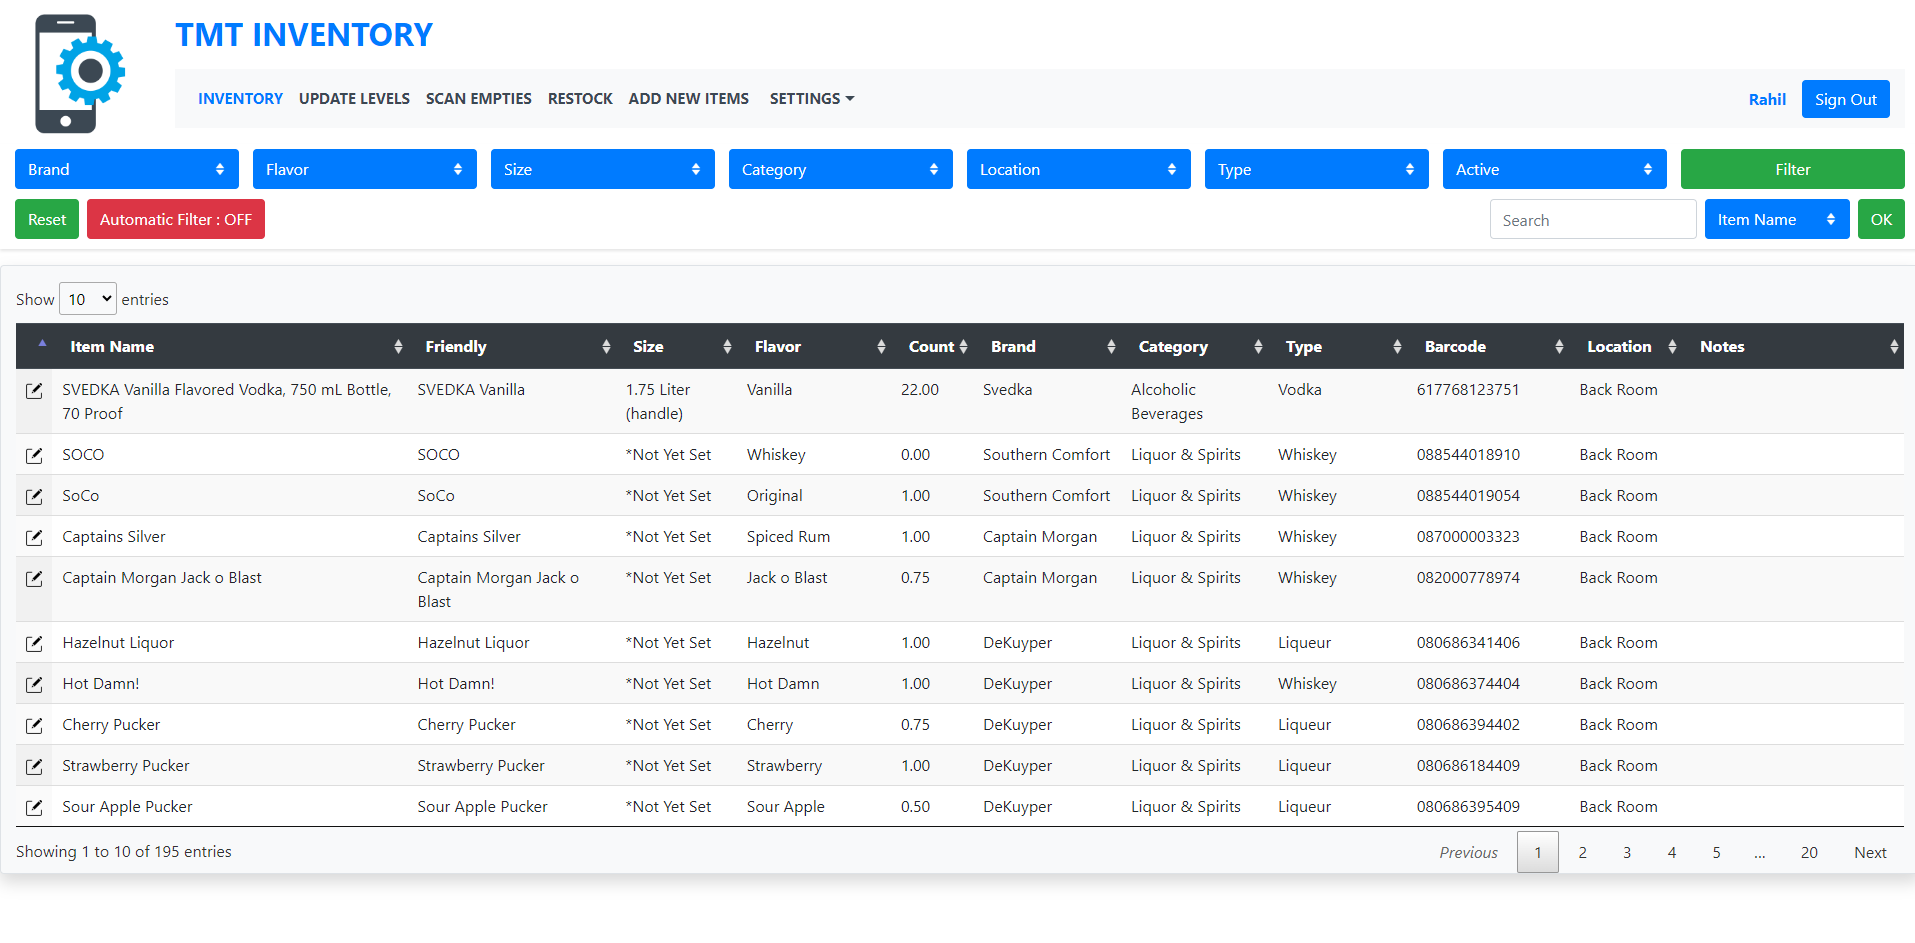Screen dimensions: 1915x943
Task: Sort by Notes column header
Action: tap(1798, 346)
